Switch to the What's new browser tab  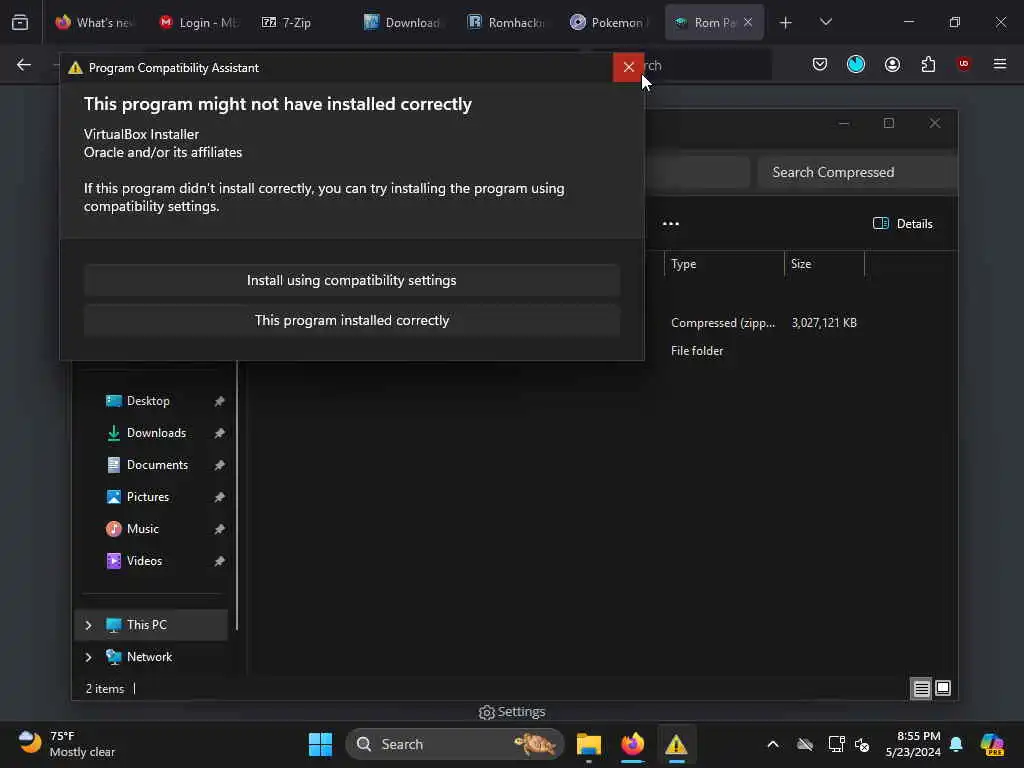(x=93, y=23)
